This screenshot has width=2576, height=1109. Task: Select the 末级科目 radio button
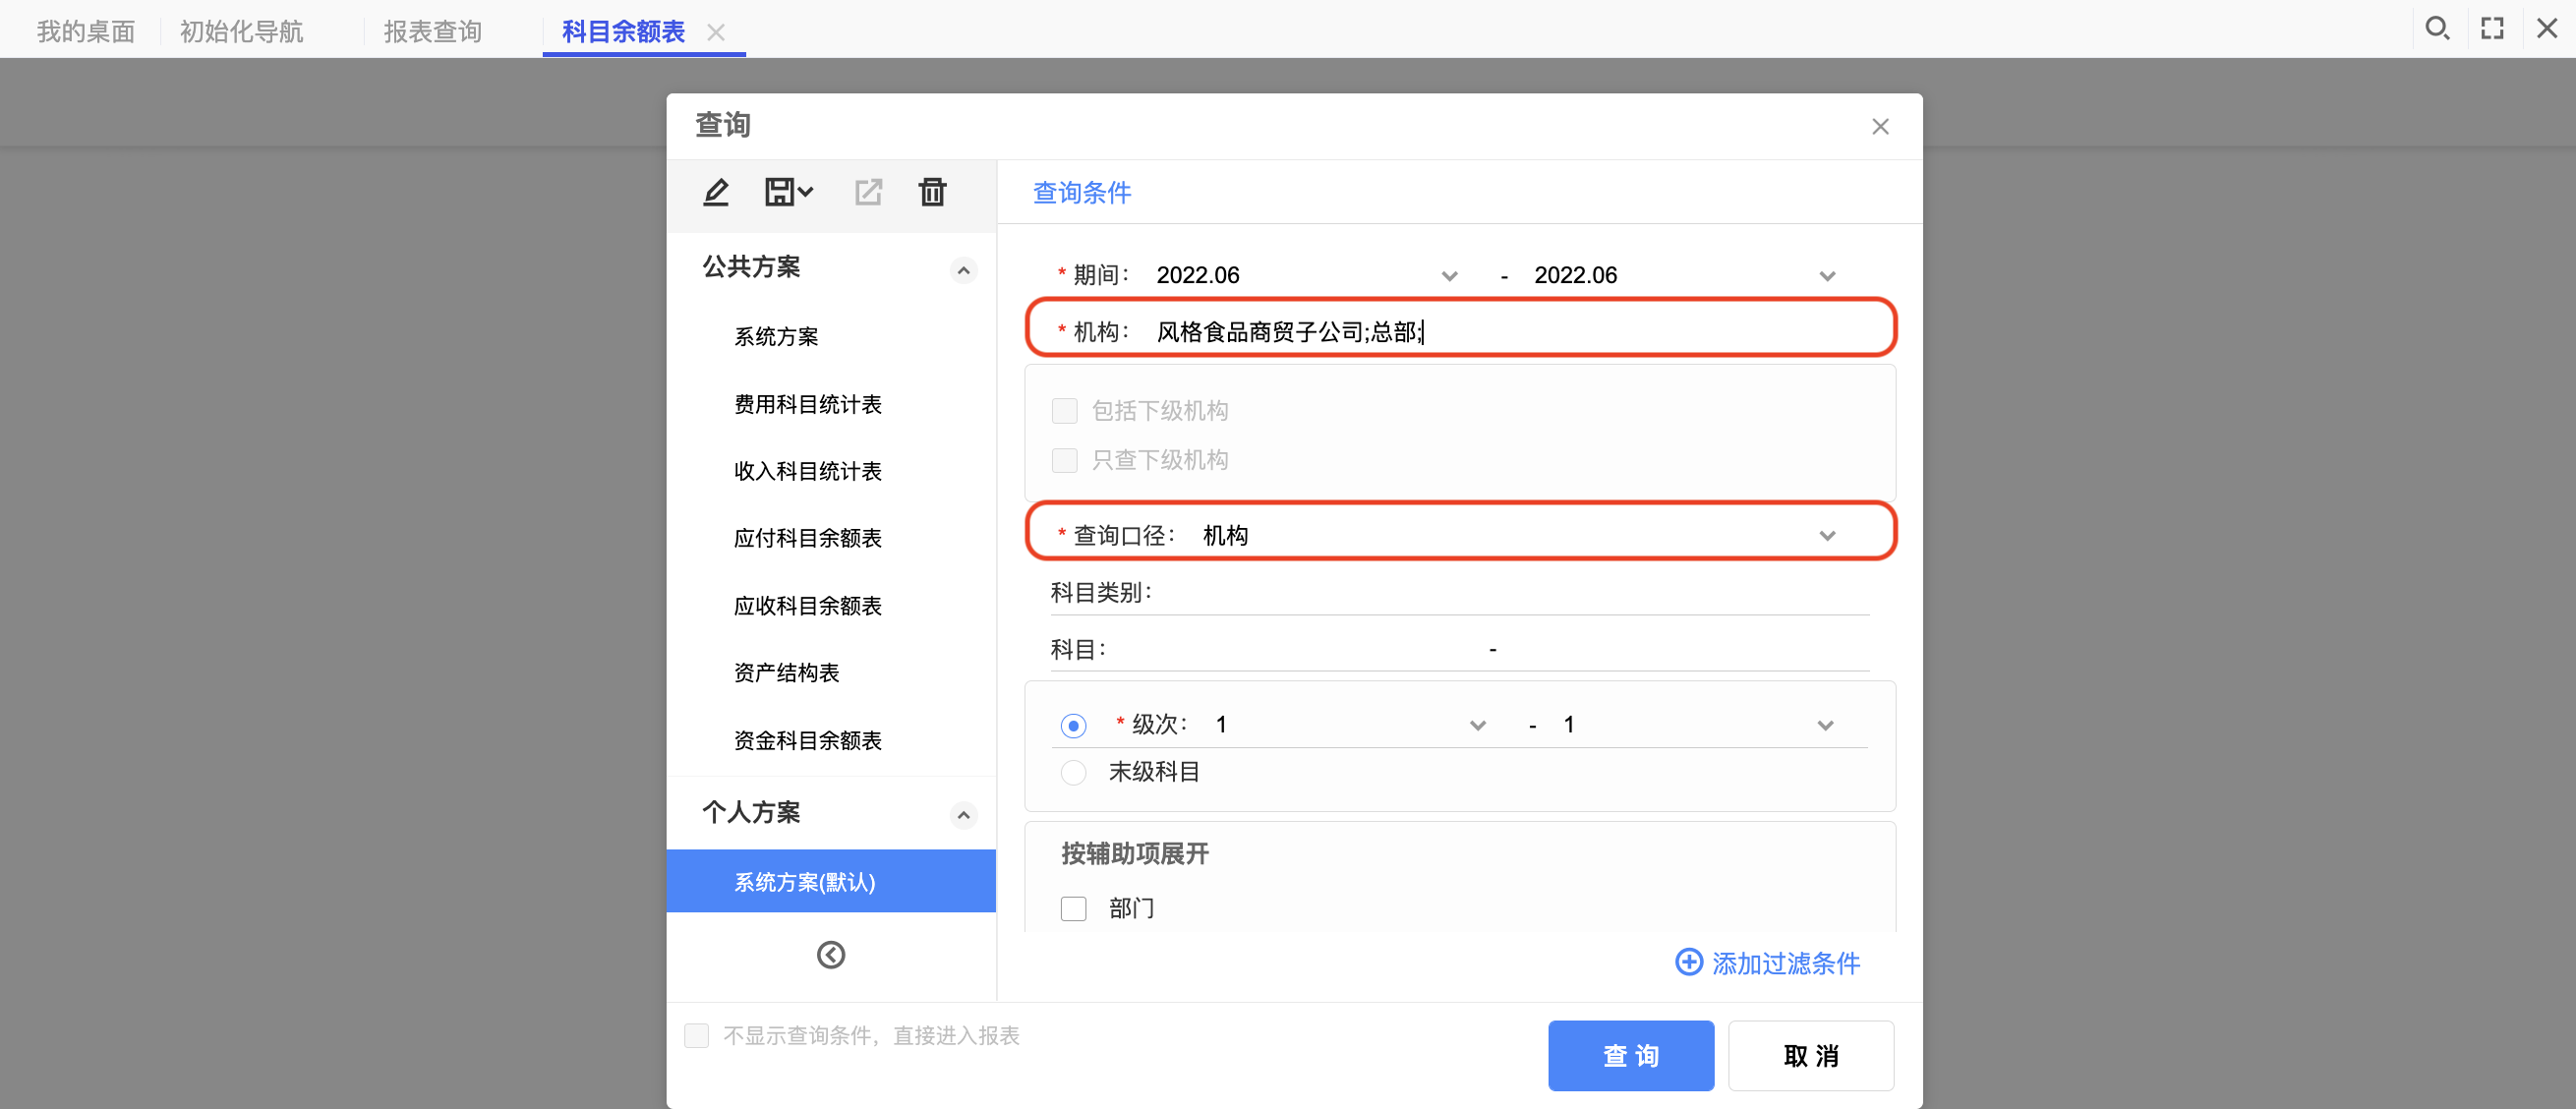pyautogui.click(x=1073, y=772)
